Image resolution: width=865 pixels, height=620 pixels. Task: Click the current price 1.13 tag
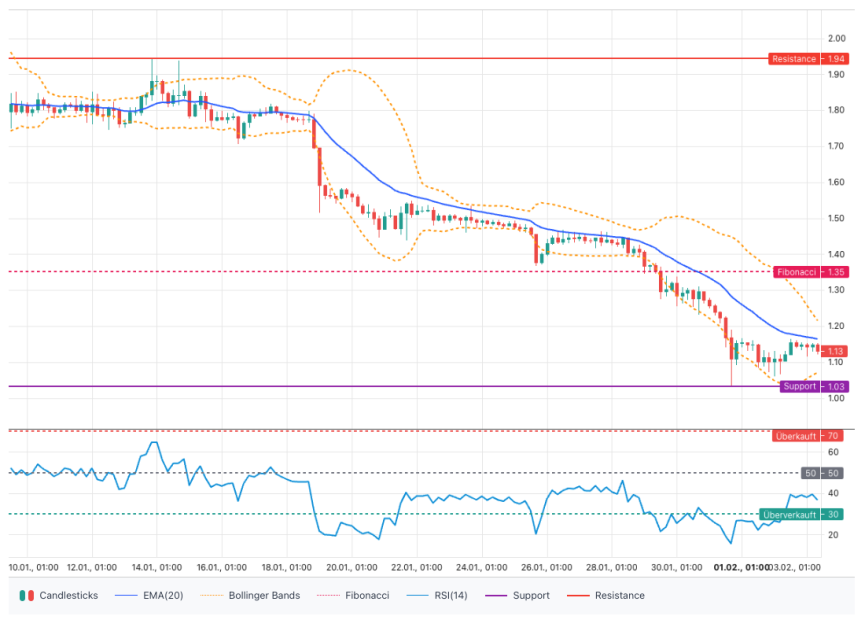[x=835, y=350]
